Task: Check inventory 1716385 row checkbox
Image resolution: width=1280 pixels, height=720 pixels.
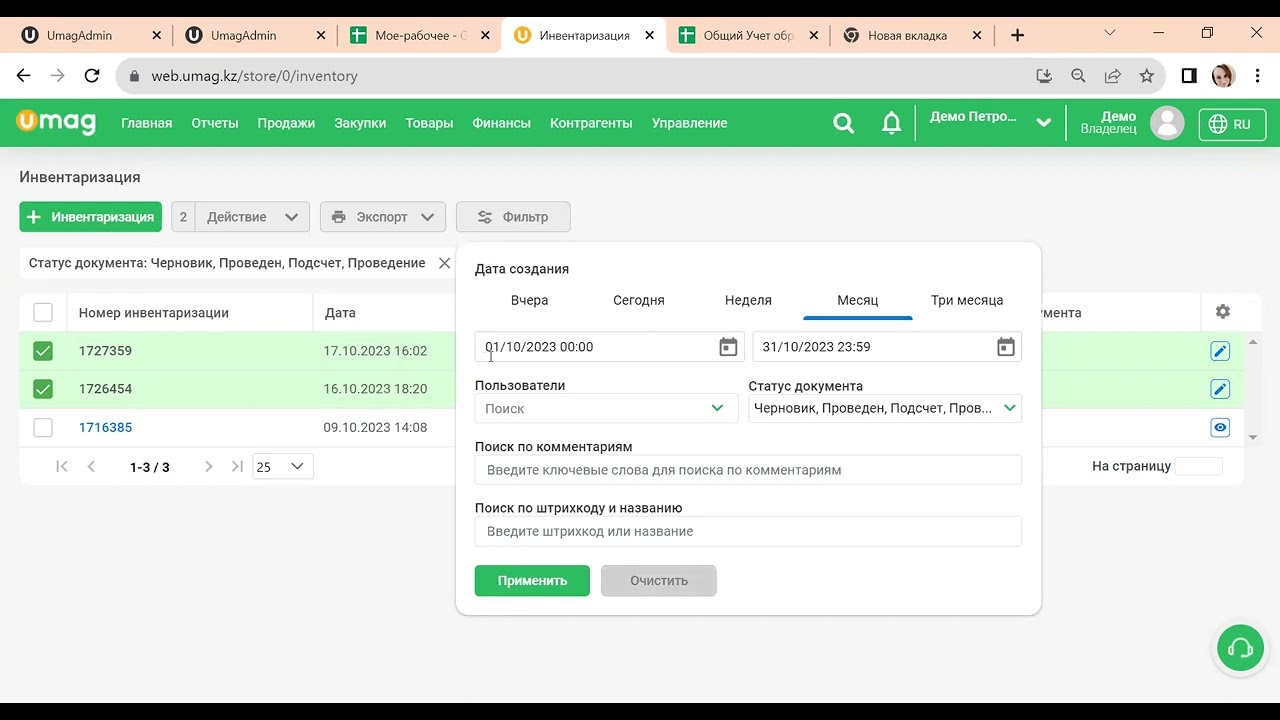Action: click(43, 427)
